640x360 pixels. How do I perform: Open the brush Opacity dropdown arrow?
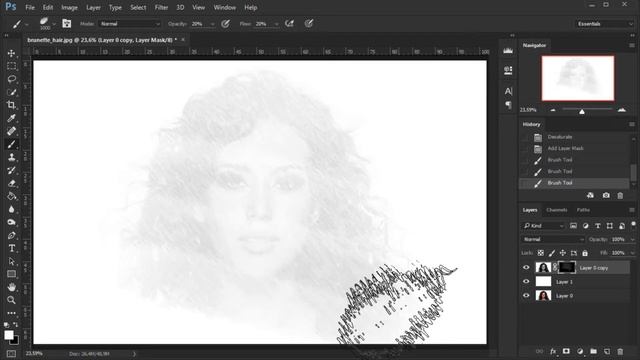(x=212, y=24)
